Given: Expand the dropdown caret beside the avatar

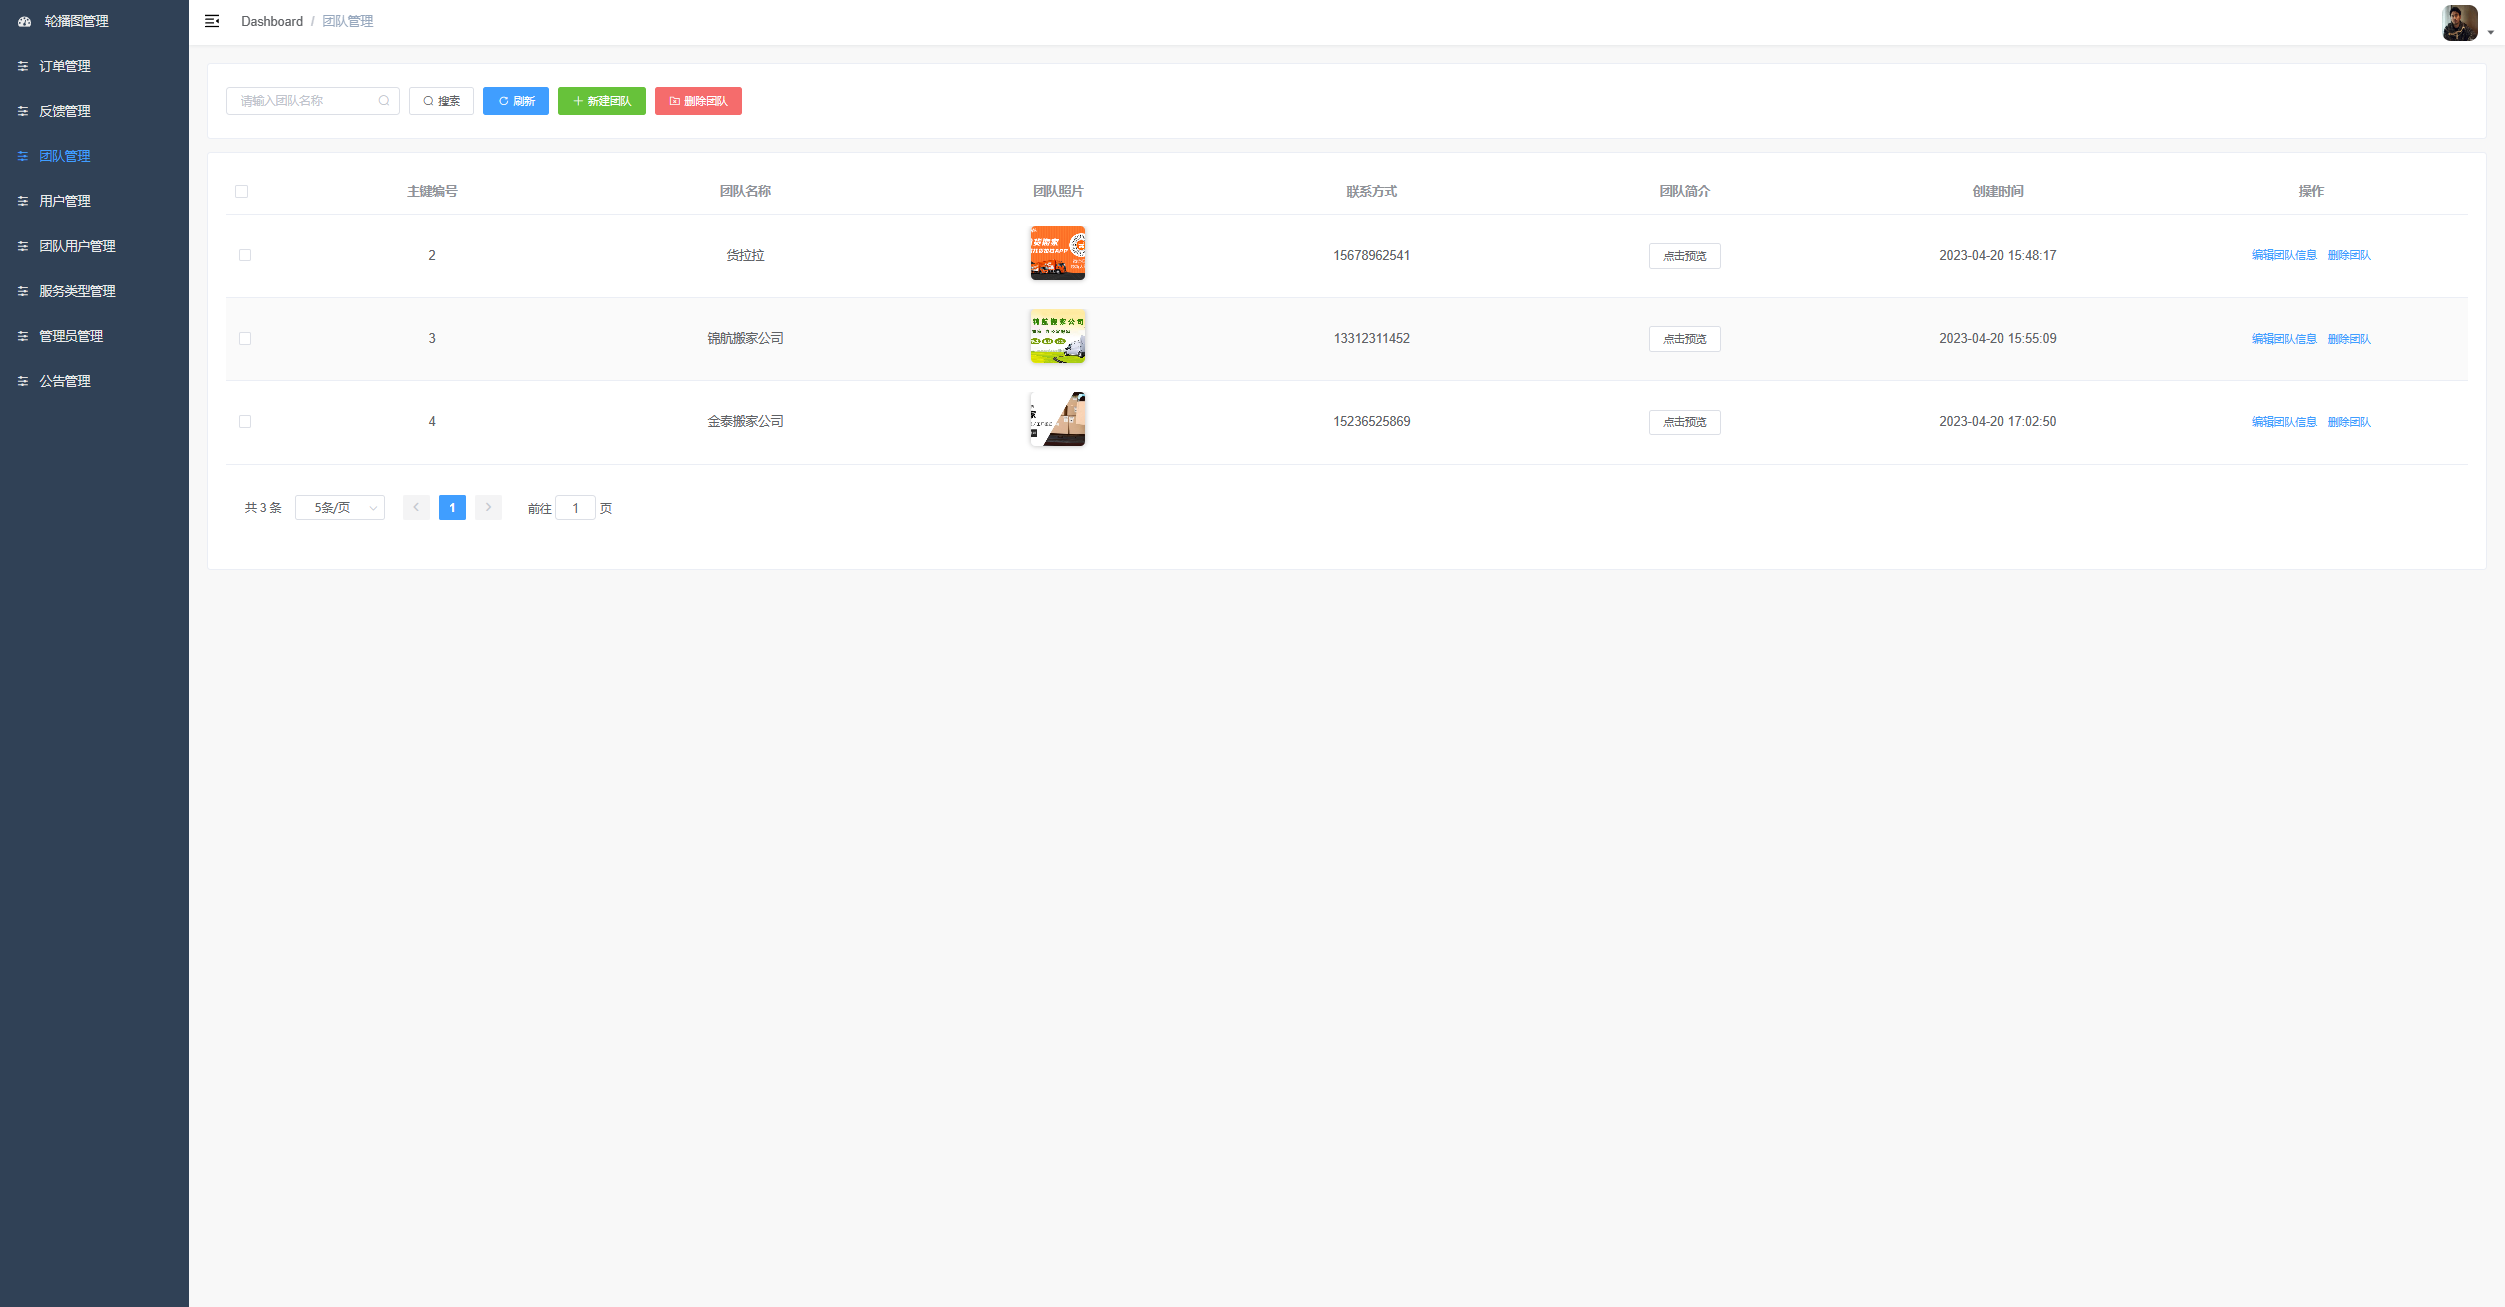Looking at the screenshot, I should pyautogui.click(x=2490, y=32).
